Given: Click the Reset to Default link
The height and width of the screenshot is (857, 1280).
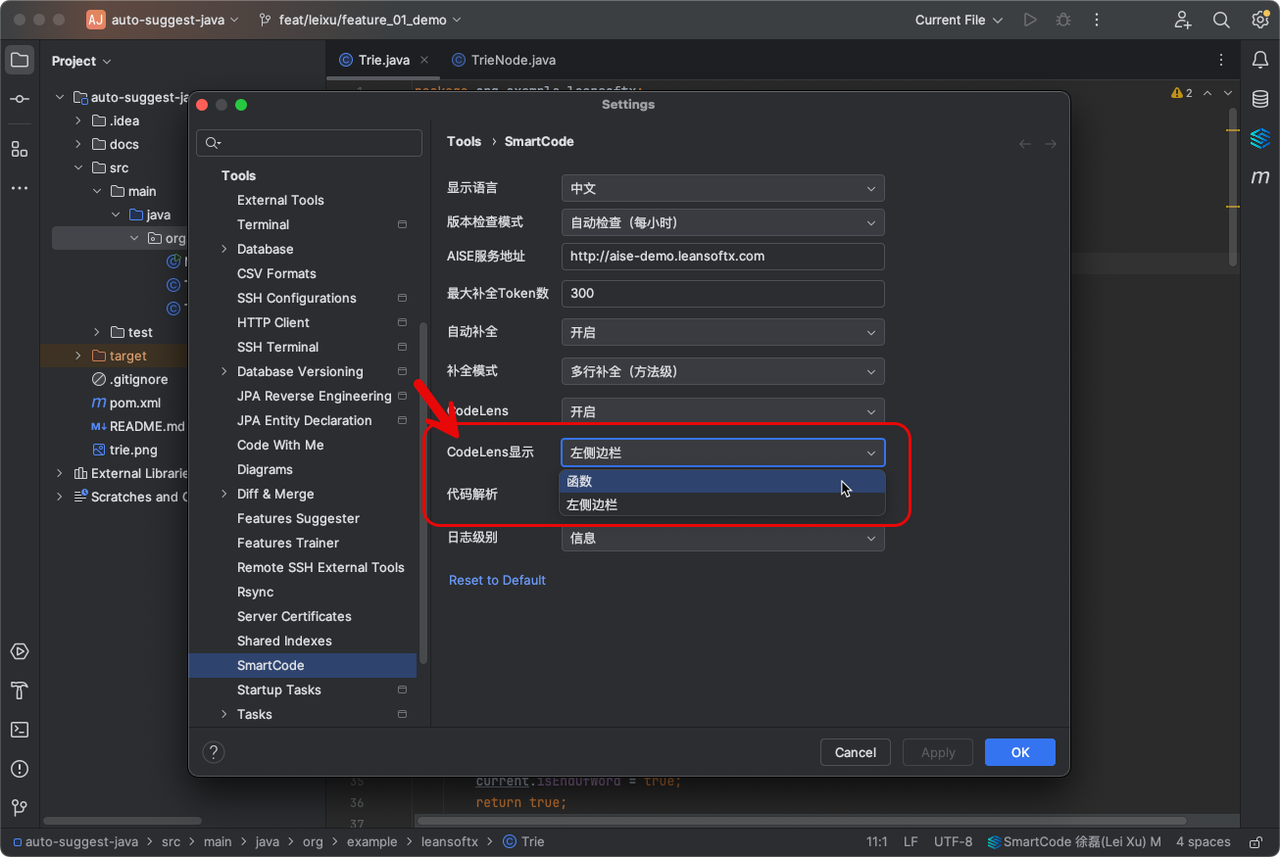Looking at the screenshot, I should [497, 580].
